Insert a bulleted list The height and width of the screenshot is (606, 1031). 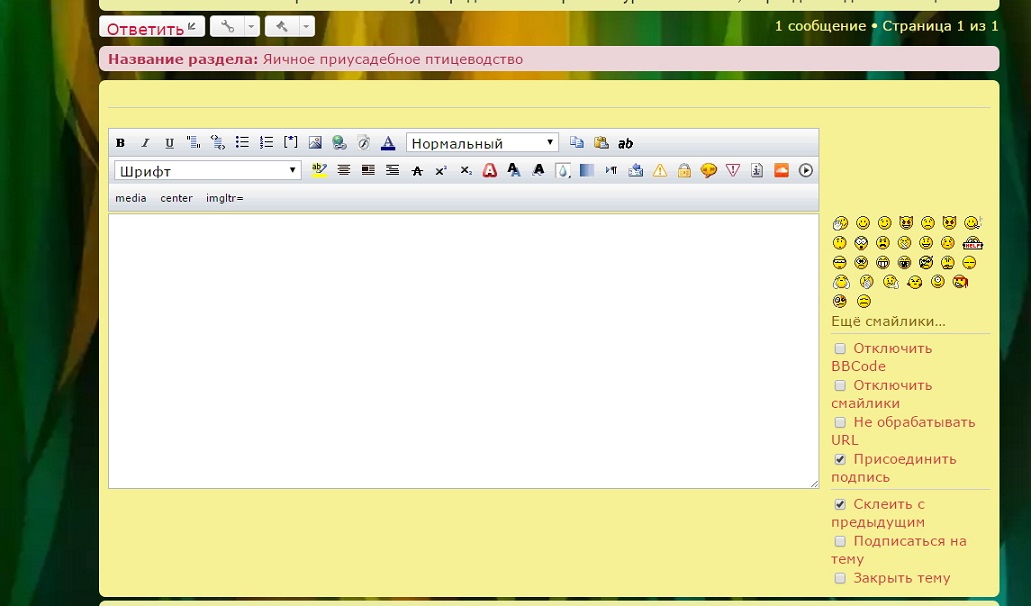tap(242, 143)
